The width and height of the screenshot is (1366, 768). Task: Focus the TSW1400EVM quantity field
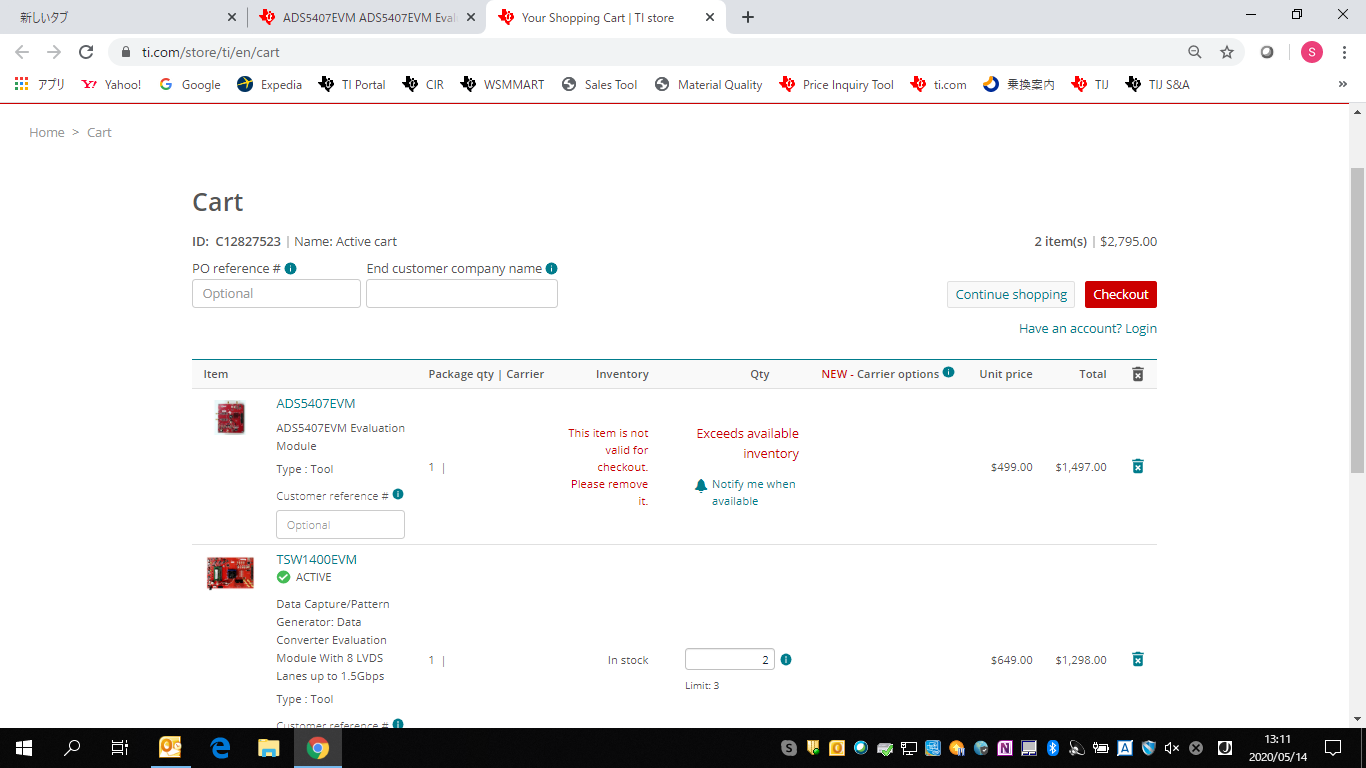(730, 659)
